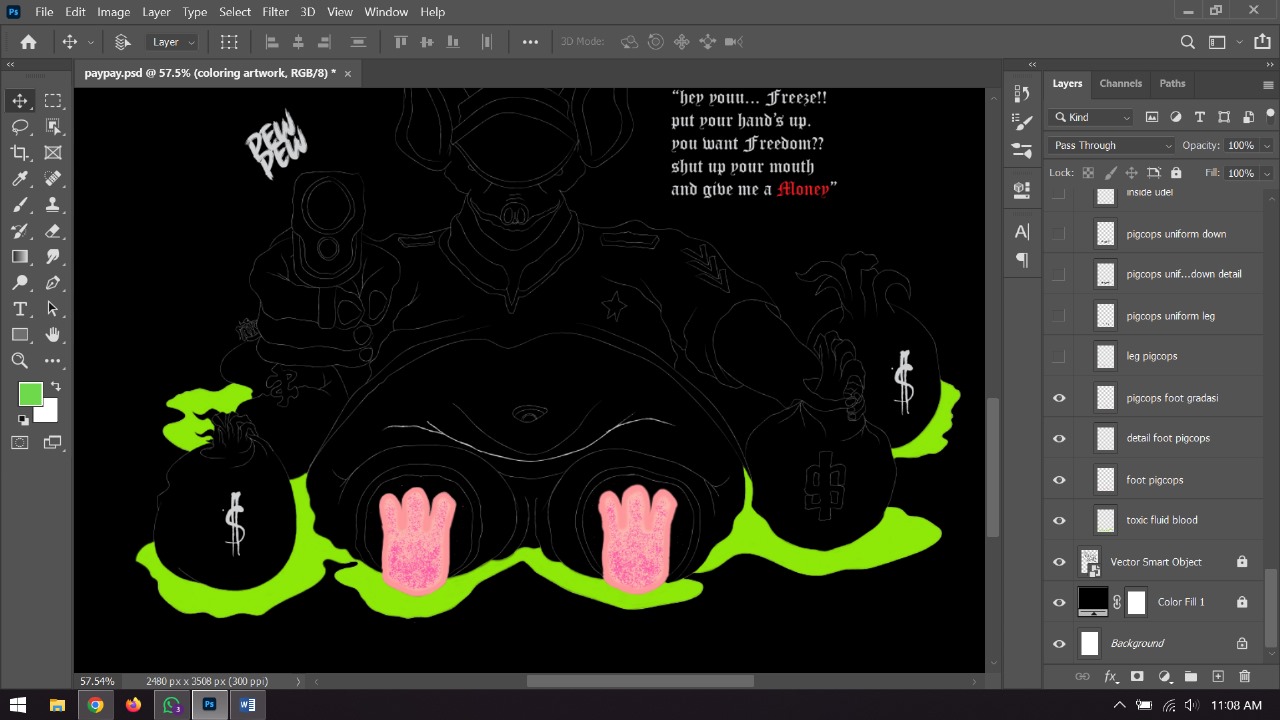Hide the Vector Smart Object layer

pos(1059,562)
